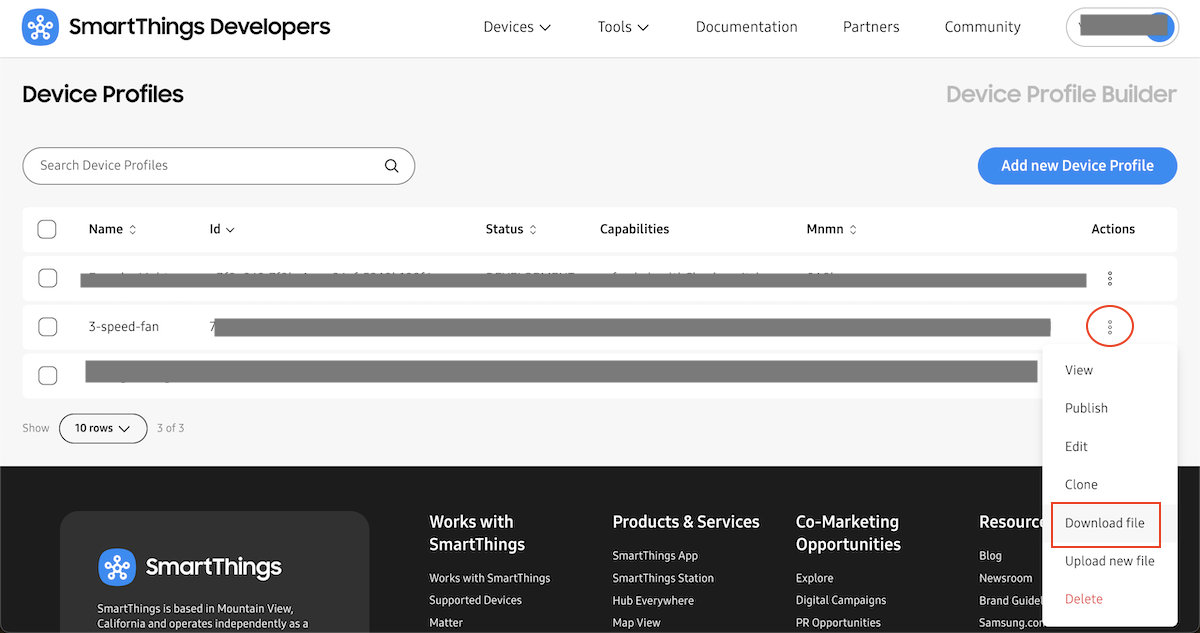Choose Upload new file in actions menu
1200x633 pixels.
pyautogui.click(x=1110, y=561)
